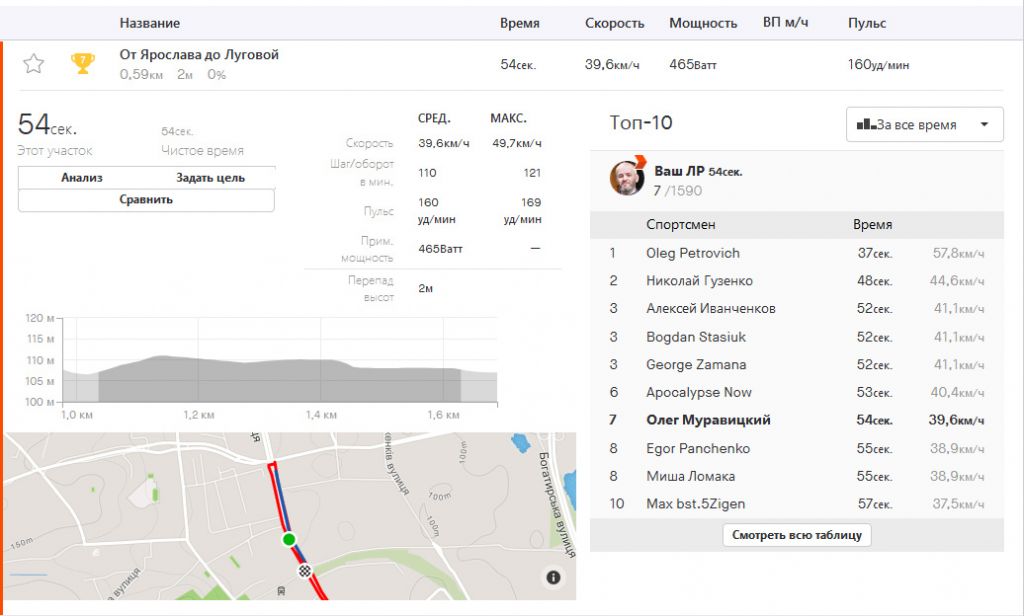Click the segment name От Ярослава до Луговой
The height and width of the screenshot is (616, 1024).
[x=199, y=55]
